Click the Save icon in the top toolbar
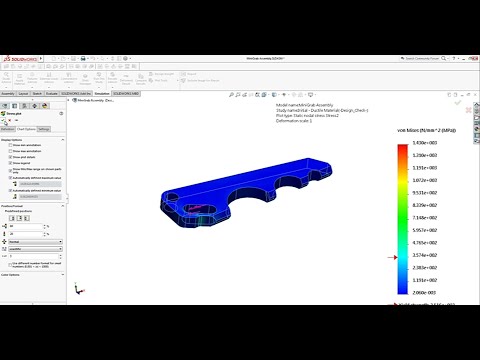This screenshot has height=360, width=480. (x=73, y=59)
